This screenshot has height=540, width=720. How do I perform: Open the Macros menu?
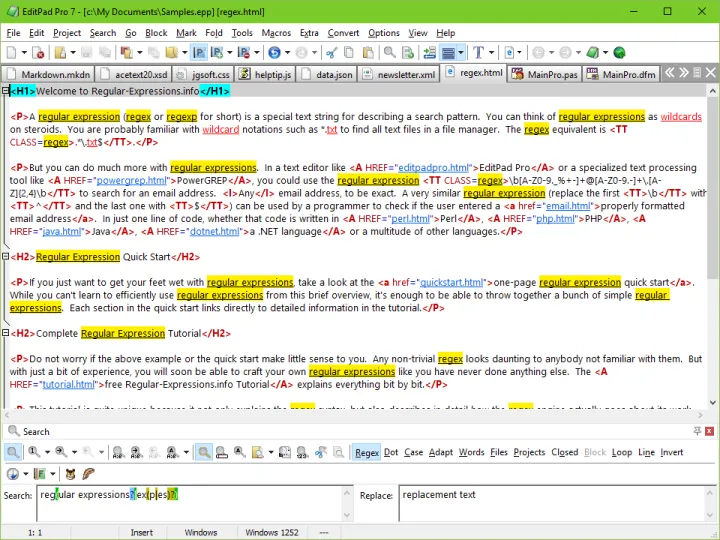click(x=276, y=33)
